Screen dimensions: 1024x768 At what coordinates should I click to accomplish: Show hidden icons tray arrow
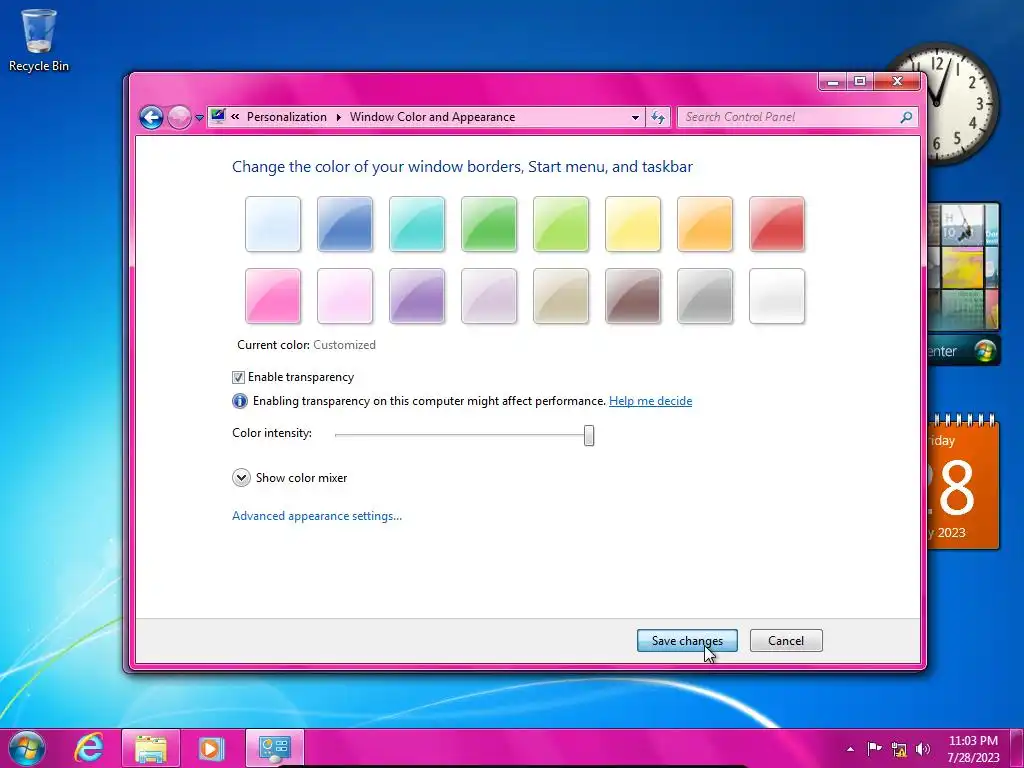(850, 749)
